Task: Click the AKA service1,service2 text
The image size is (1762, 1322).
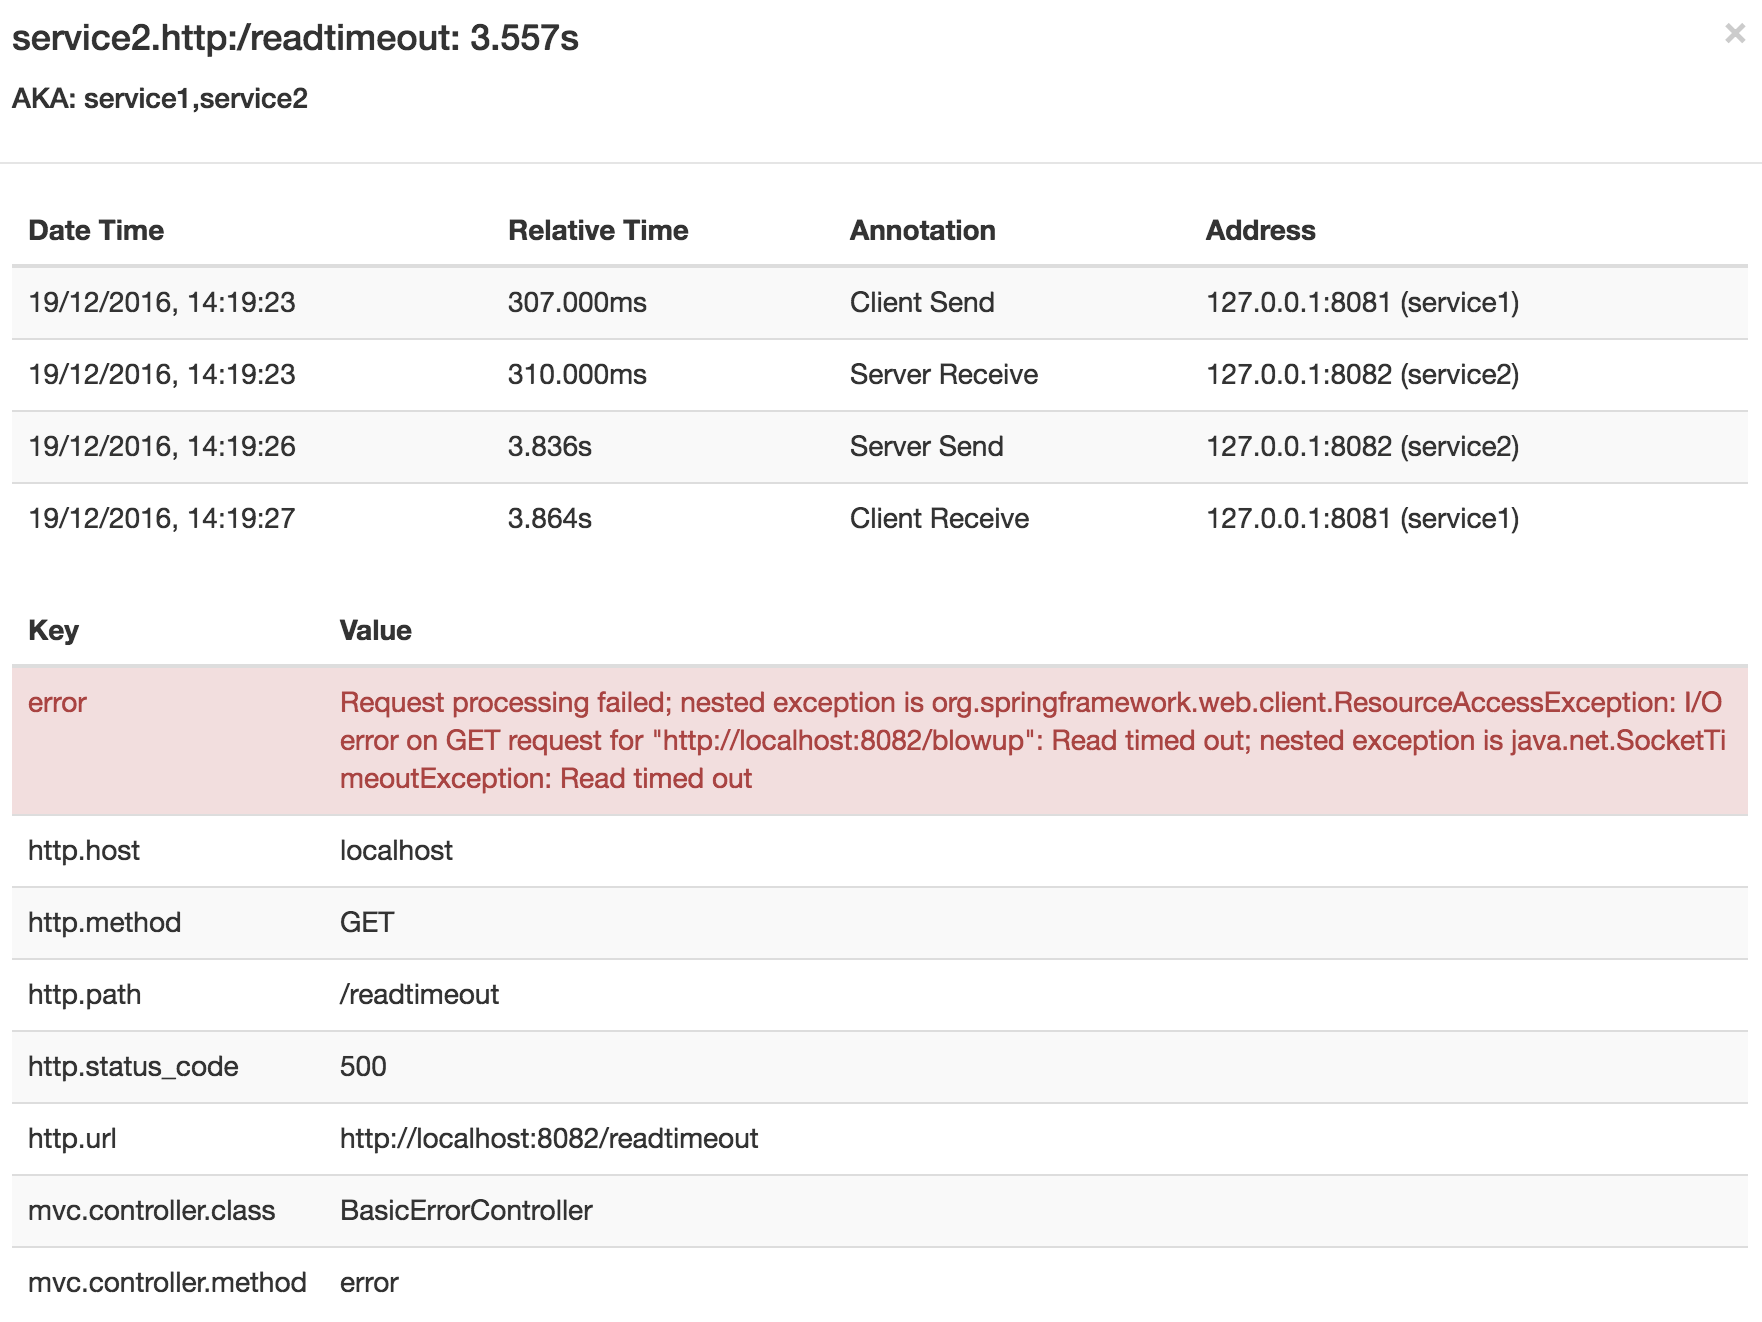Action: (x=160, y=99)
